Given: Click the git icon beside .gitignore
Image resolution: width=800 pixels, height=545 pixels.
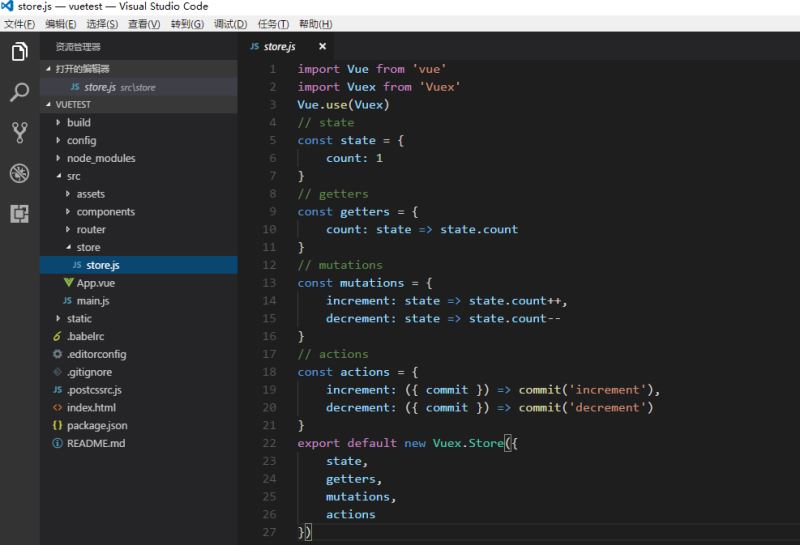Looking at the screenshot, I should [57, 372].
